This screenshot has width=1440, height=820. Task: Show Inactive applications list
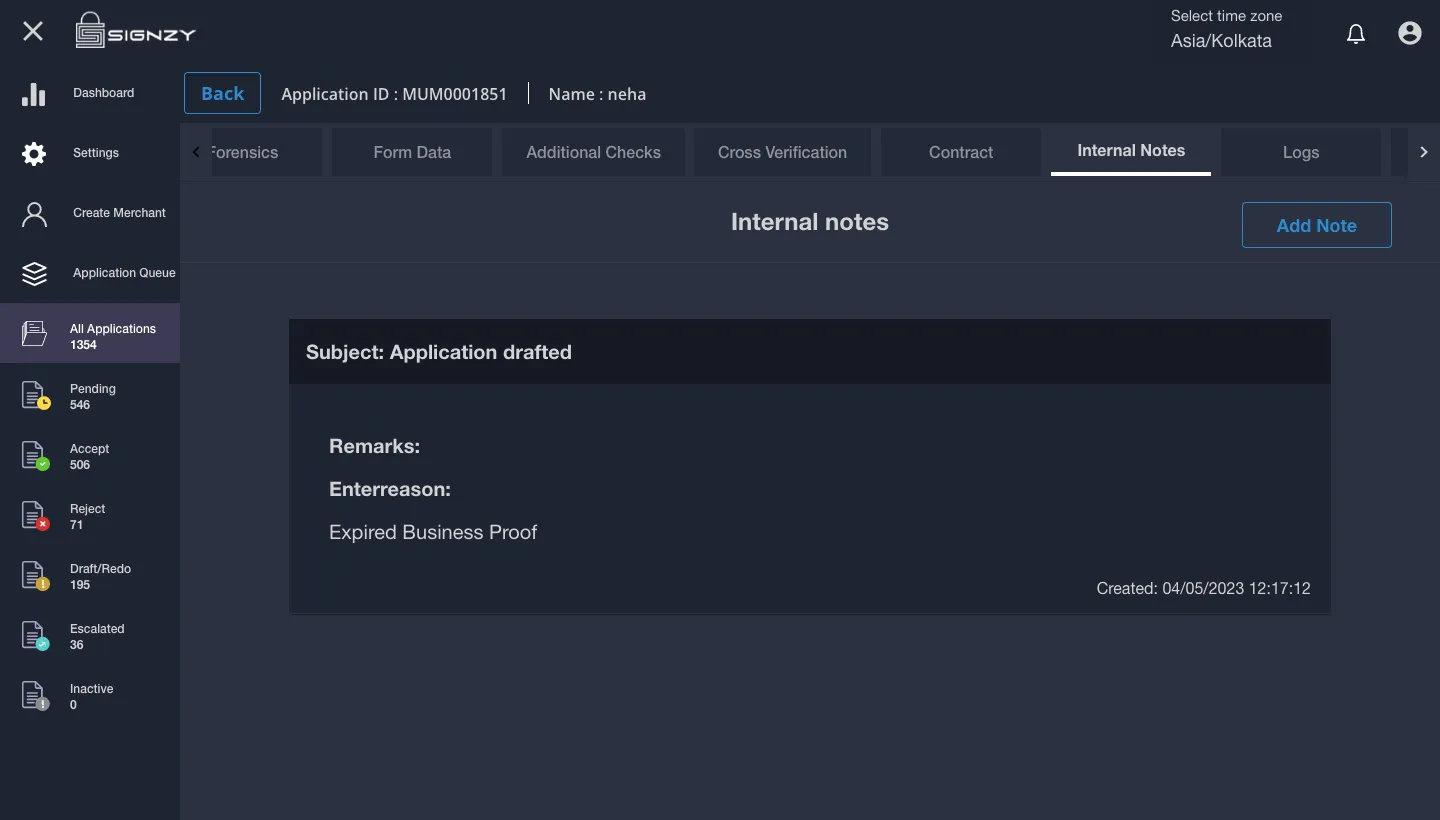90,696
